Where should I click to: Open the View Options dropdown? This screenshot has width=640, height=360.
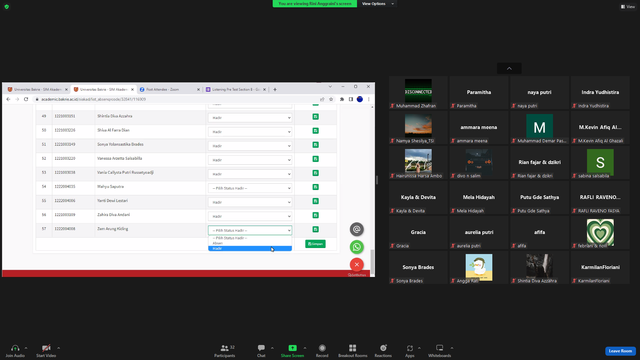[378, 4]
